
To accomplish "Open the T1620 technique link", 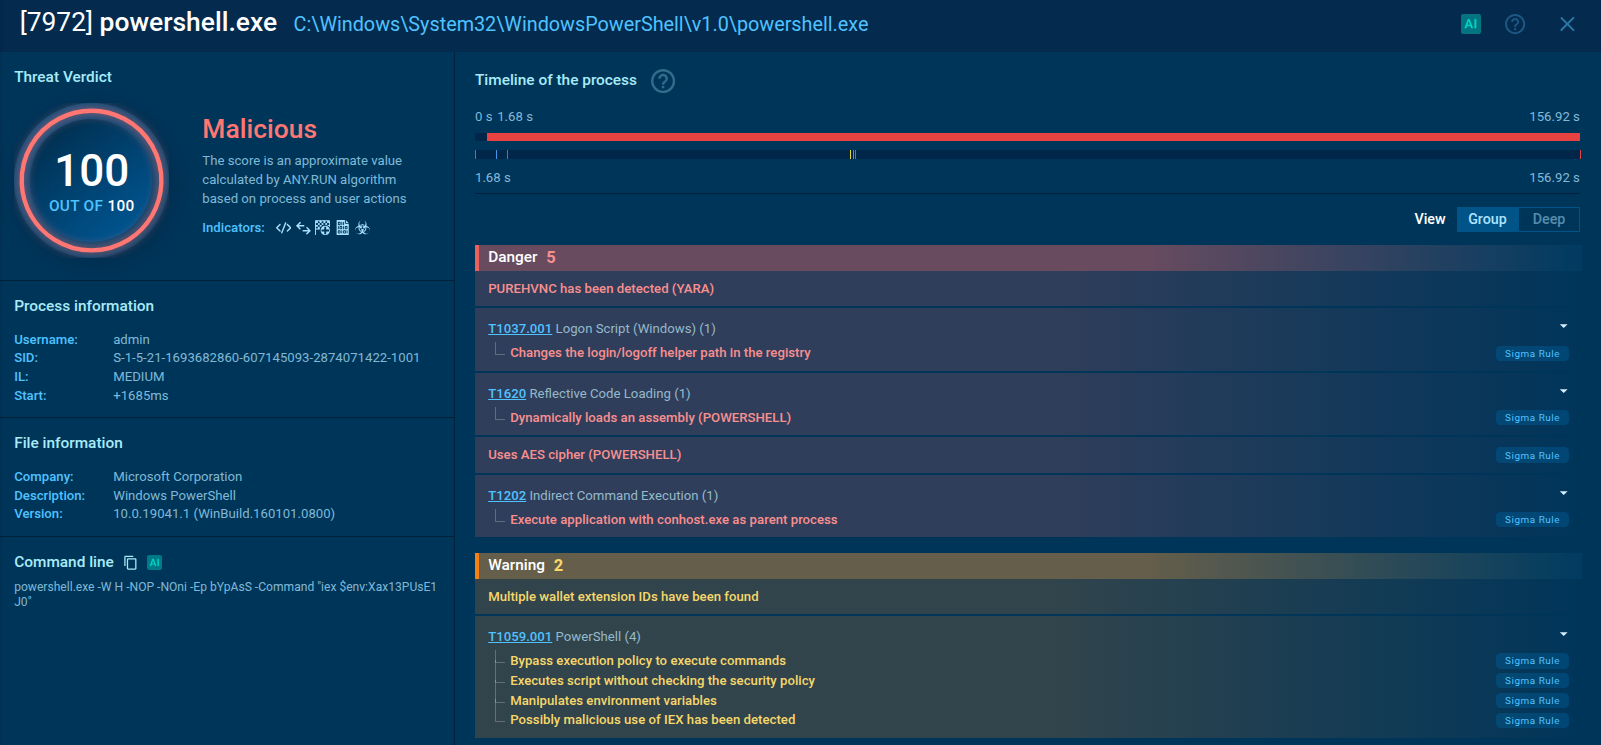I will tap(506, 394).
